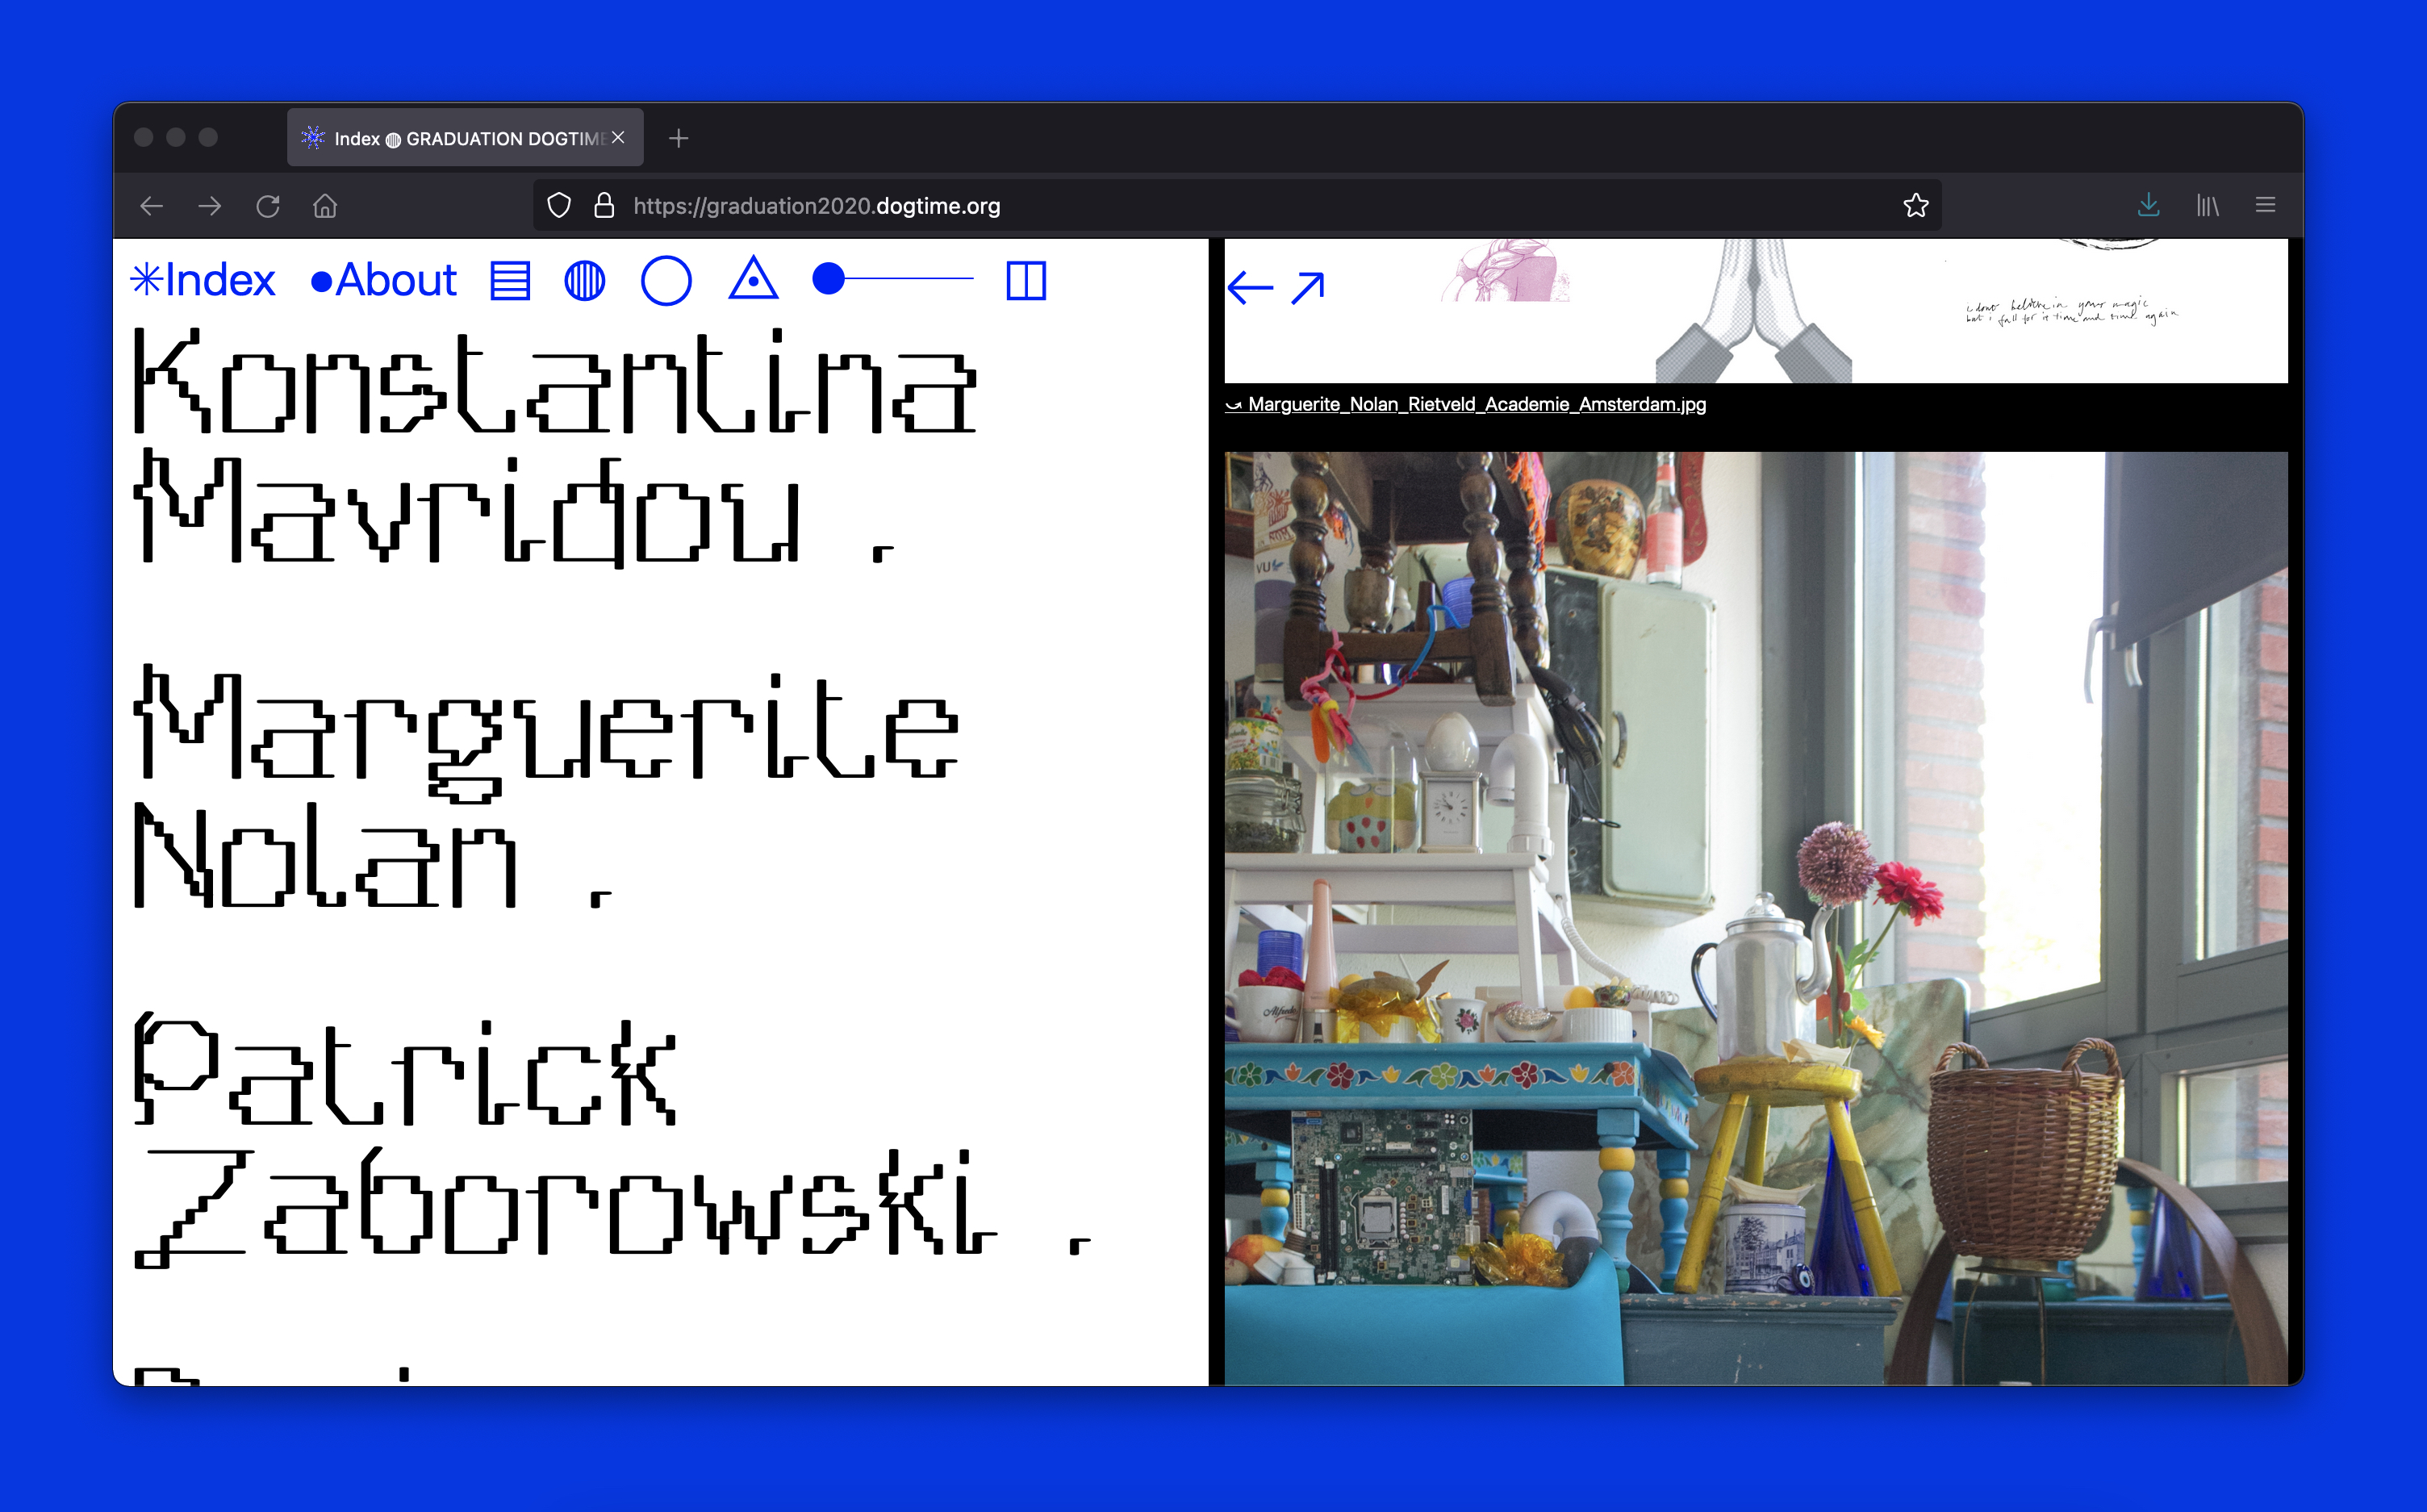Open a new browser tab
This screenshot has height=1512, width=2427.
[x=679, y=139]
